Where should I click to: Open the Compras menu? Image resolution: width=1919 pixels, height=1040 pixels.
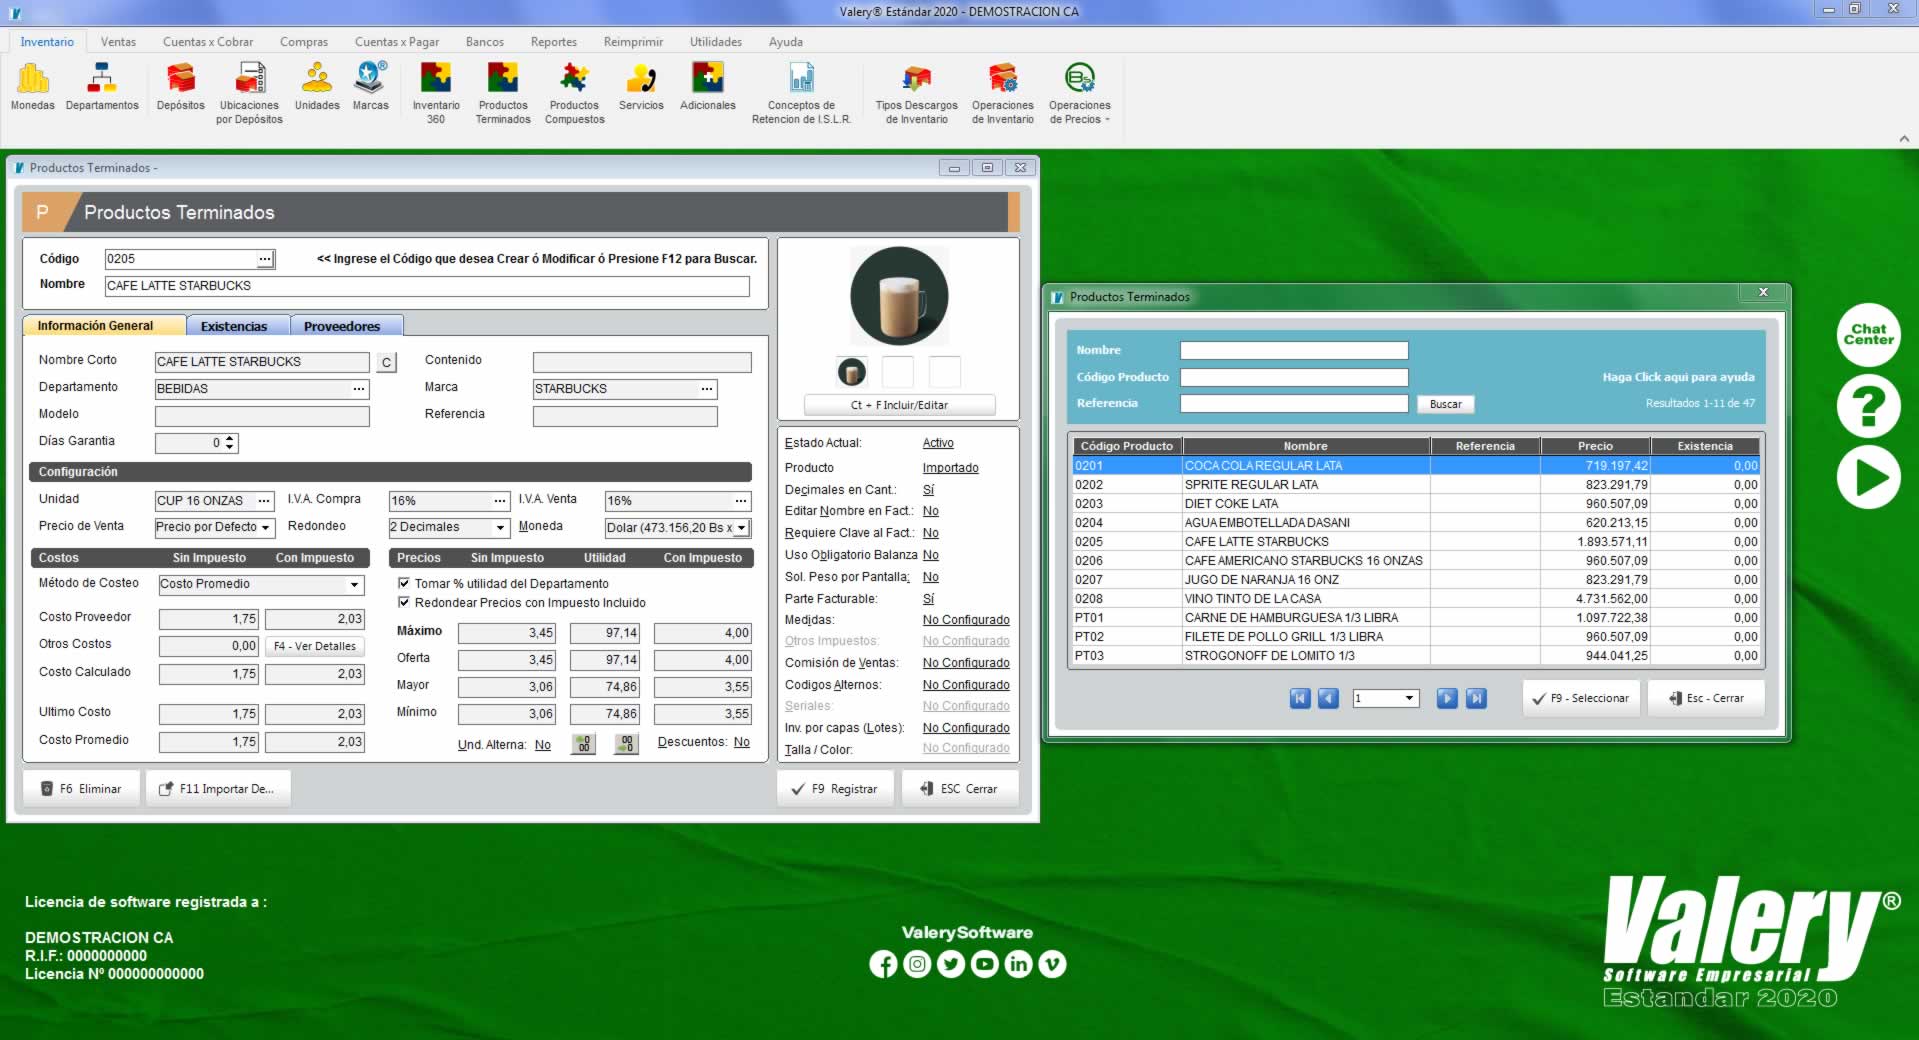click(x=304, y=42)
